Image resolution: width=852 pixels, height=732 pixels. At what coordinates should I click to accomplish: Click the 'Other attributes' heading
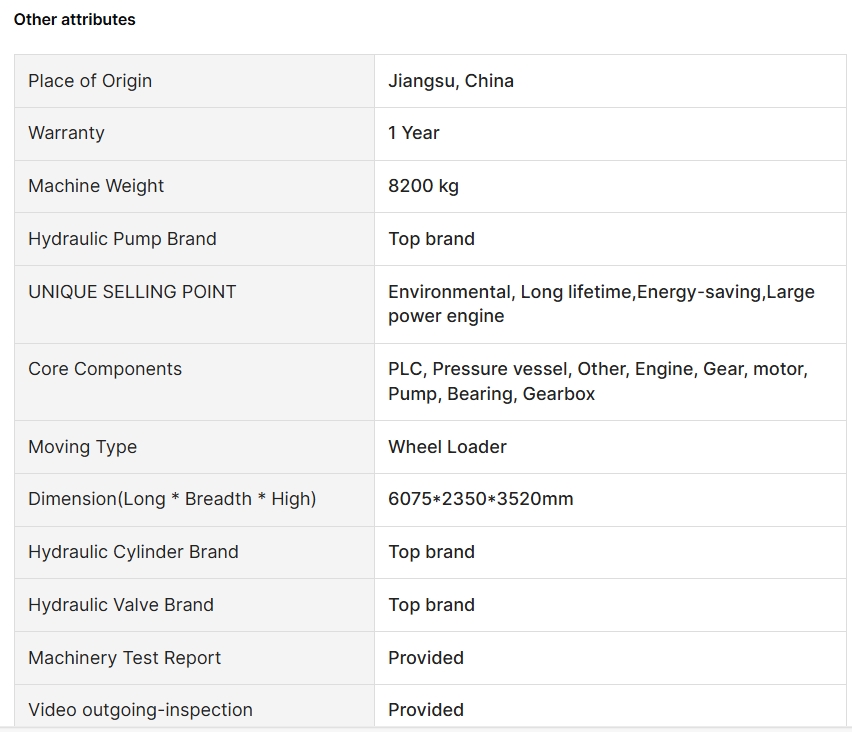75,19
